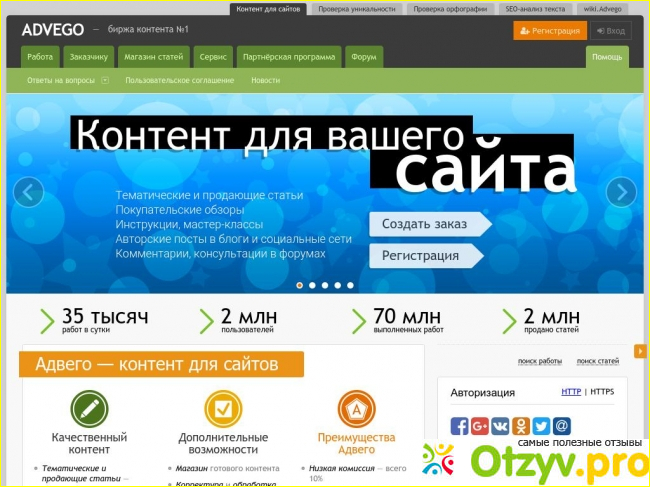The image size is (650, 487).
Task: Advance to the next banner slide arrow
Action: [x=621, y=191]
